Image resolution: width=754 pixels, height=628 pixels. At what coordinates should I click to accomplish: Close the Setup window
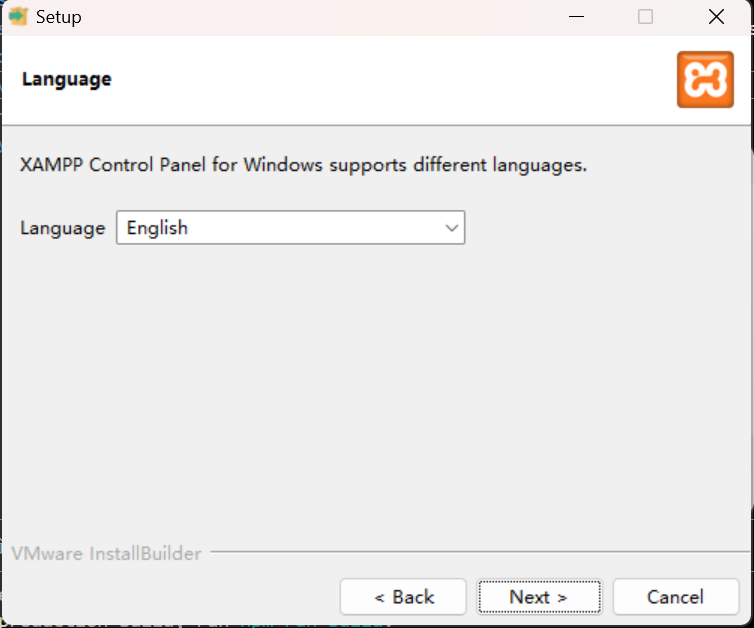pyautogui.click(x=716, y=17)
